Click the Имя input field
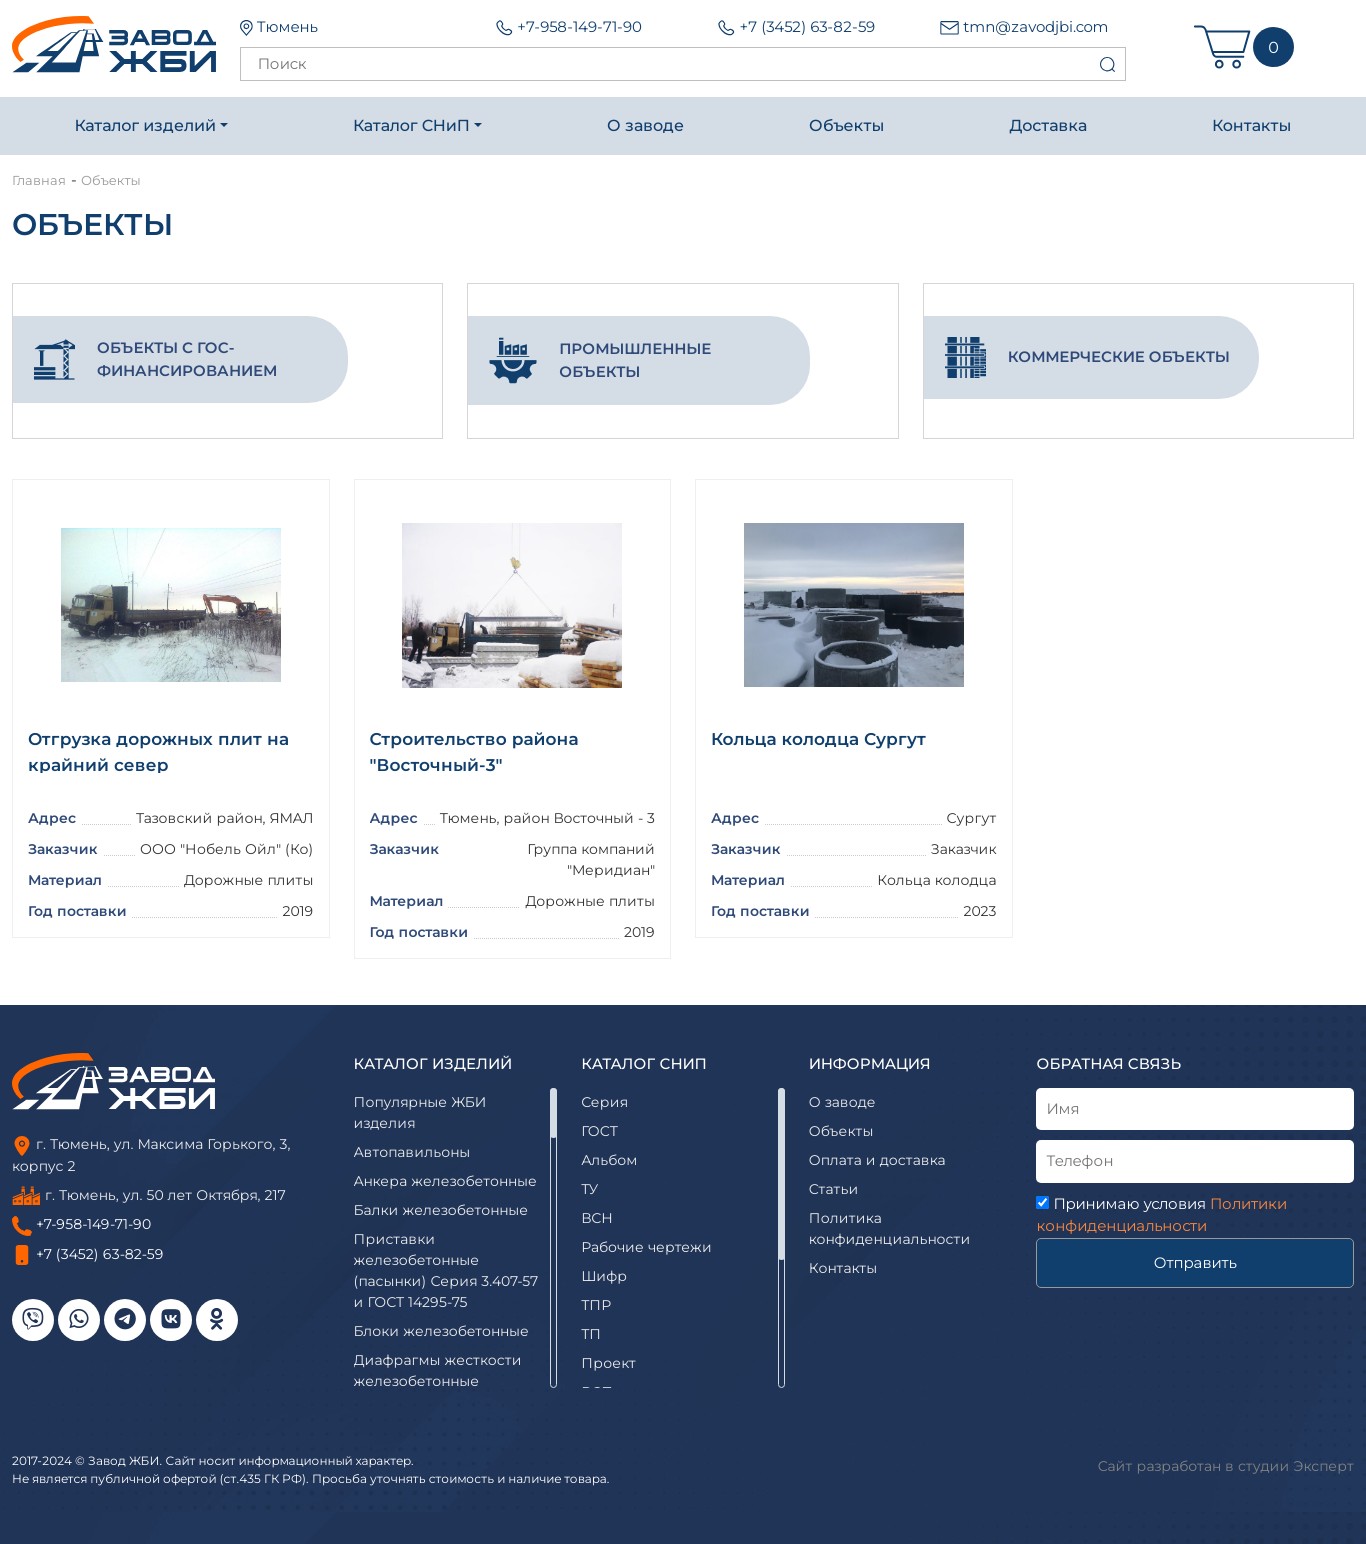1366x1544 pixels. [1195, 1109]
